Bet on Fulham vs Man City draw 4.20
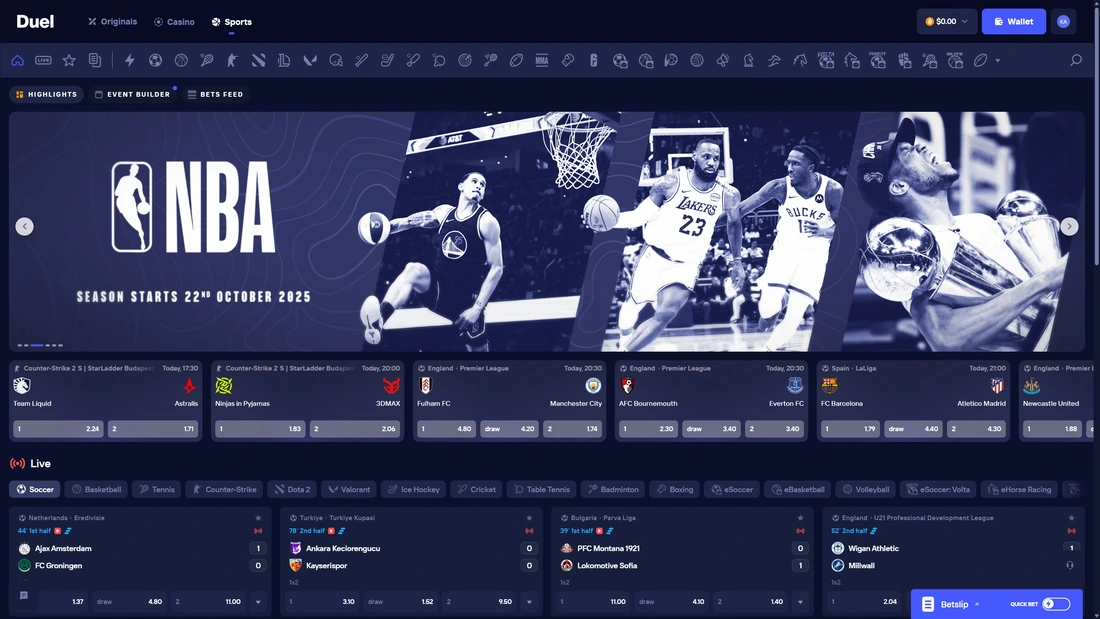Viewport: 1100px width, 619px height. point(509,429)
